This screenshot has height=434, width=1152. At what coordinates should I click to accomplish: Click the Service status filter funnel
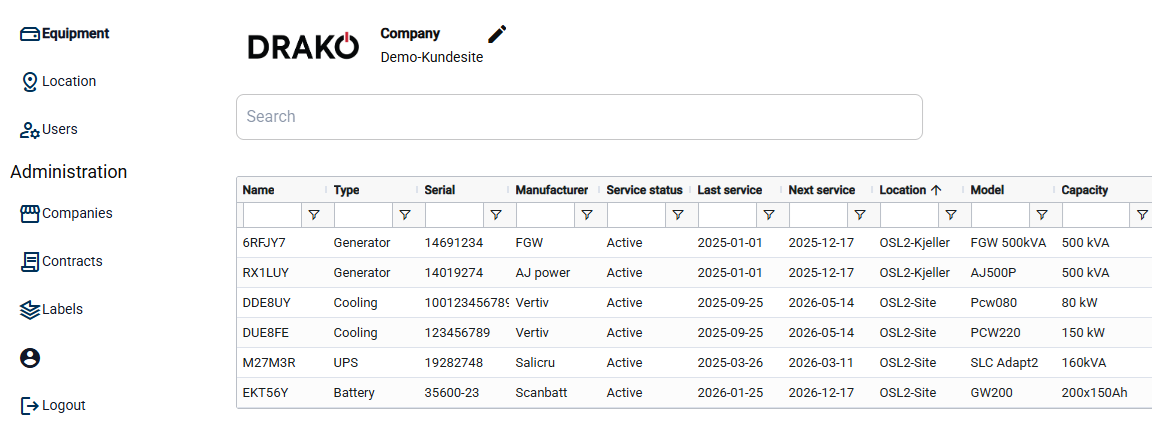(x=677, y=215)
